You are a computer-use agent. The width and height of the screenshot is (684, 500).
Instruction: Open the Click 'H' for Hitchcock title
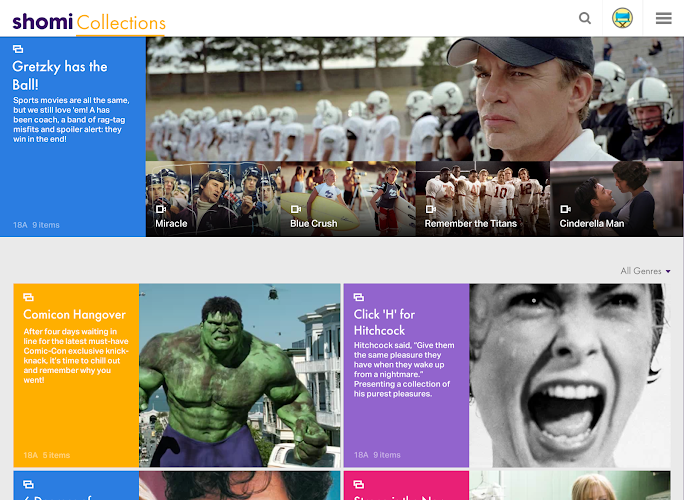pyautogui.click(x=384, y=322)
